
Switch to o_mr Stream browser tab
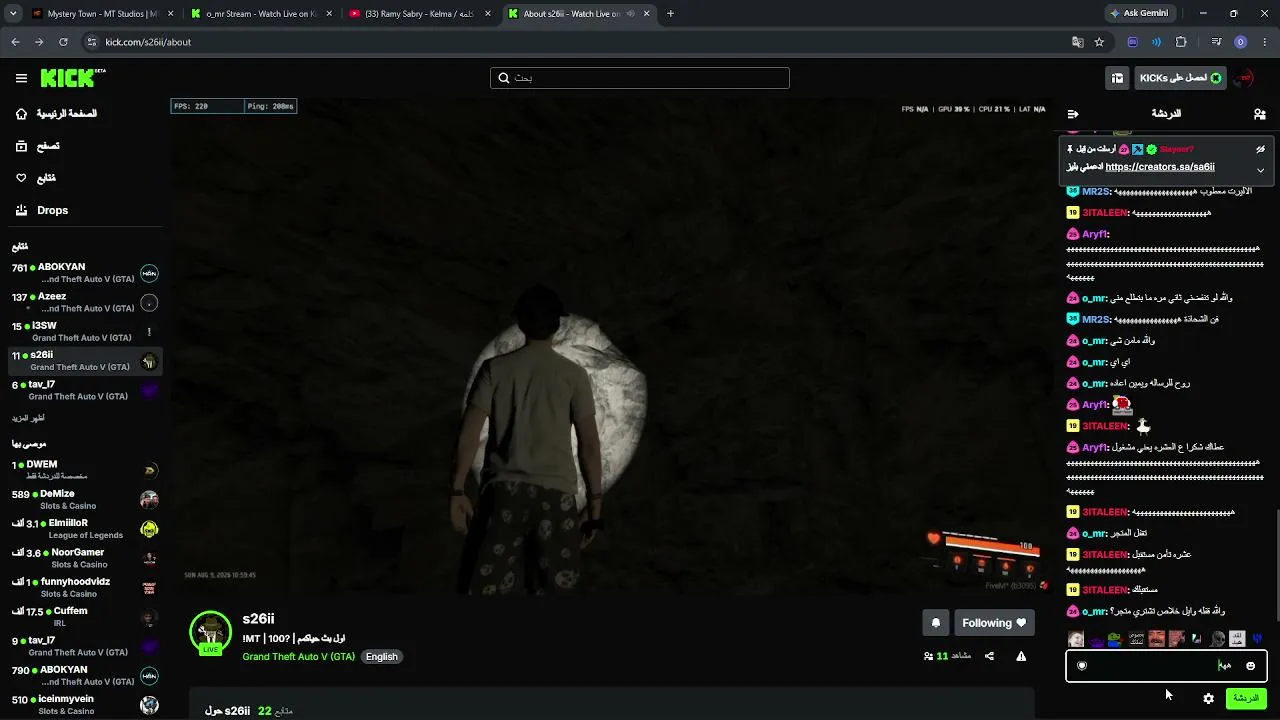click(x=262, y=14)
